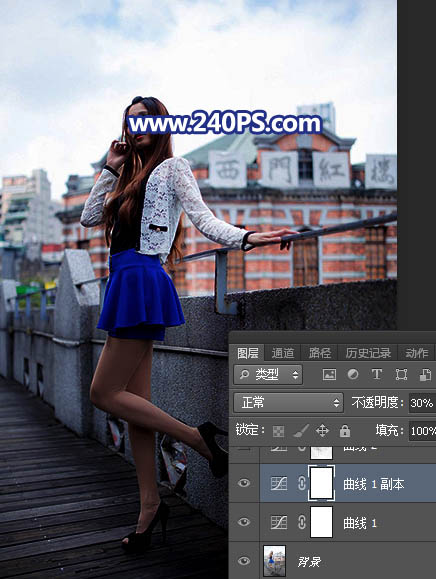Click the 填充 100% value field
The width and height of the screenshot is (436, 579).
(422, 431)
